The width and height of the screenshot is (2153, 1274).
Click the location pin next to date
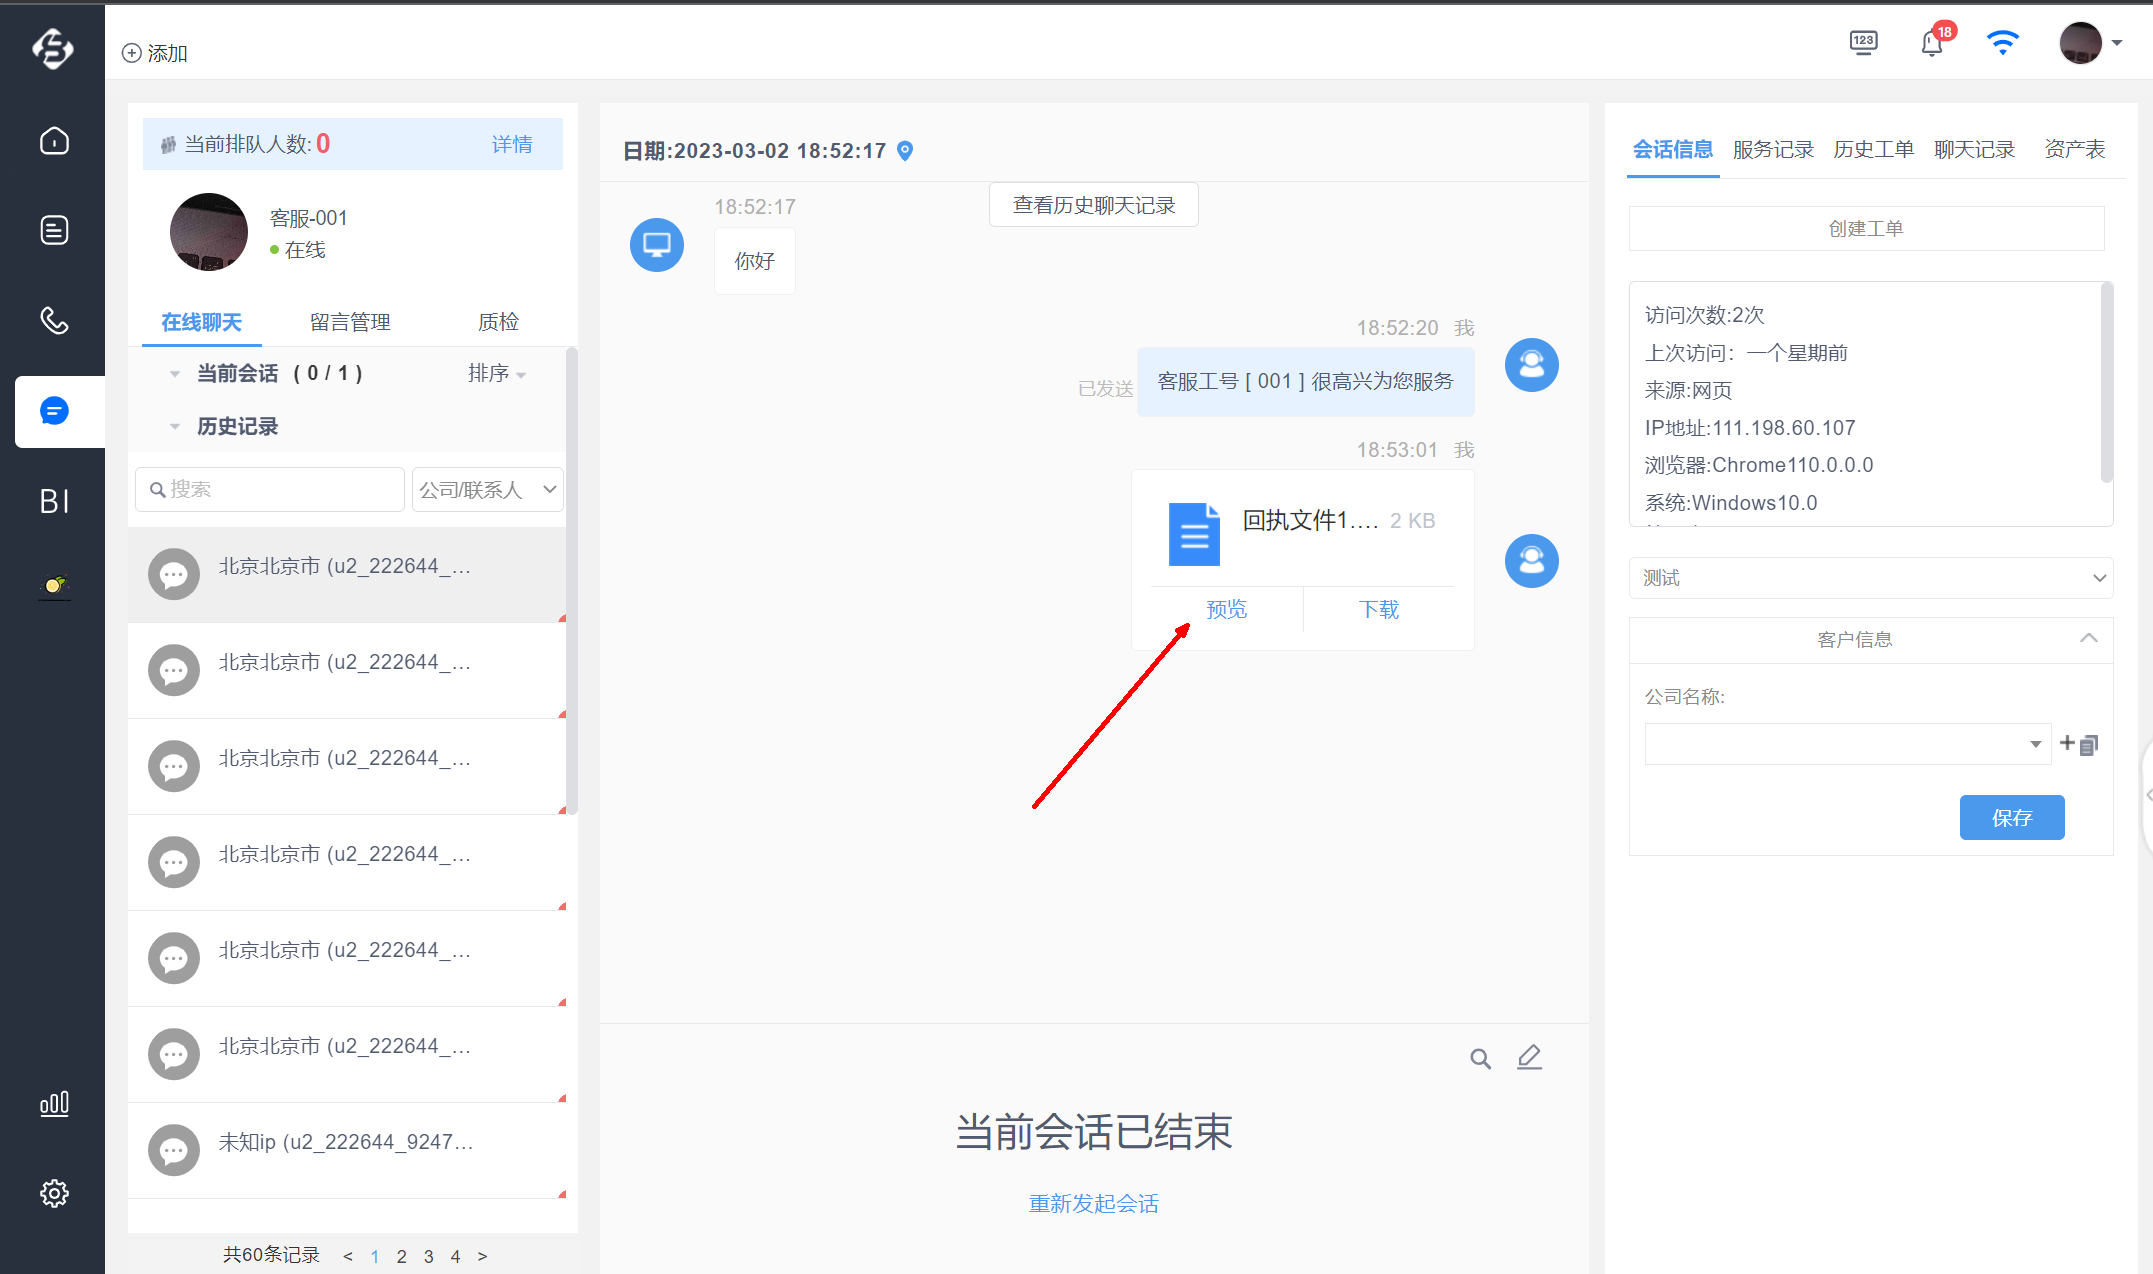(905, 151)
